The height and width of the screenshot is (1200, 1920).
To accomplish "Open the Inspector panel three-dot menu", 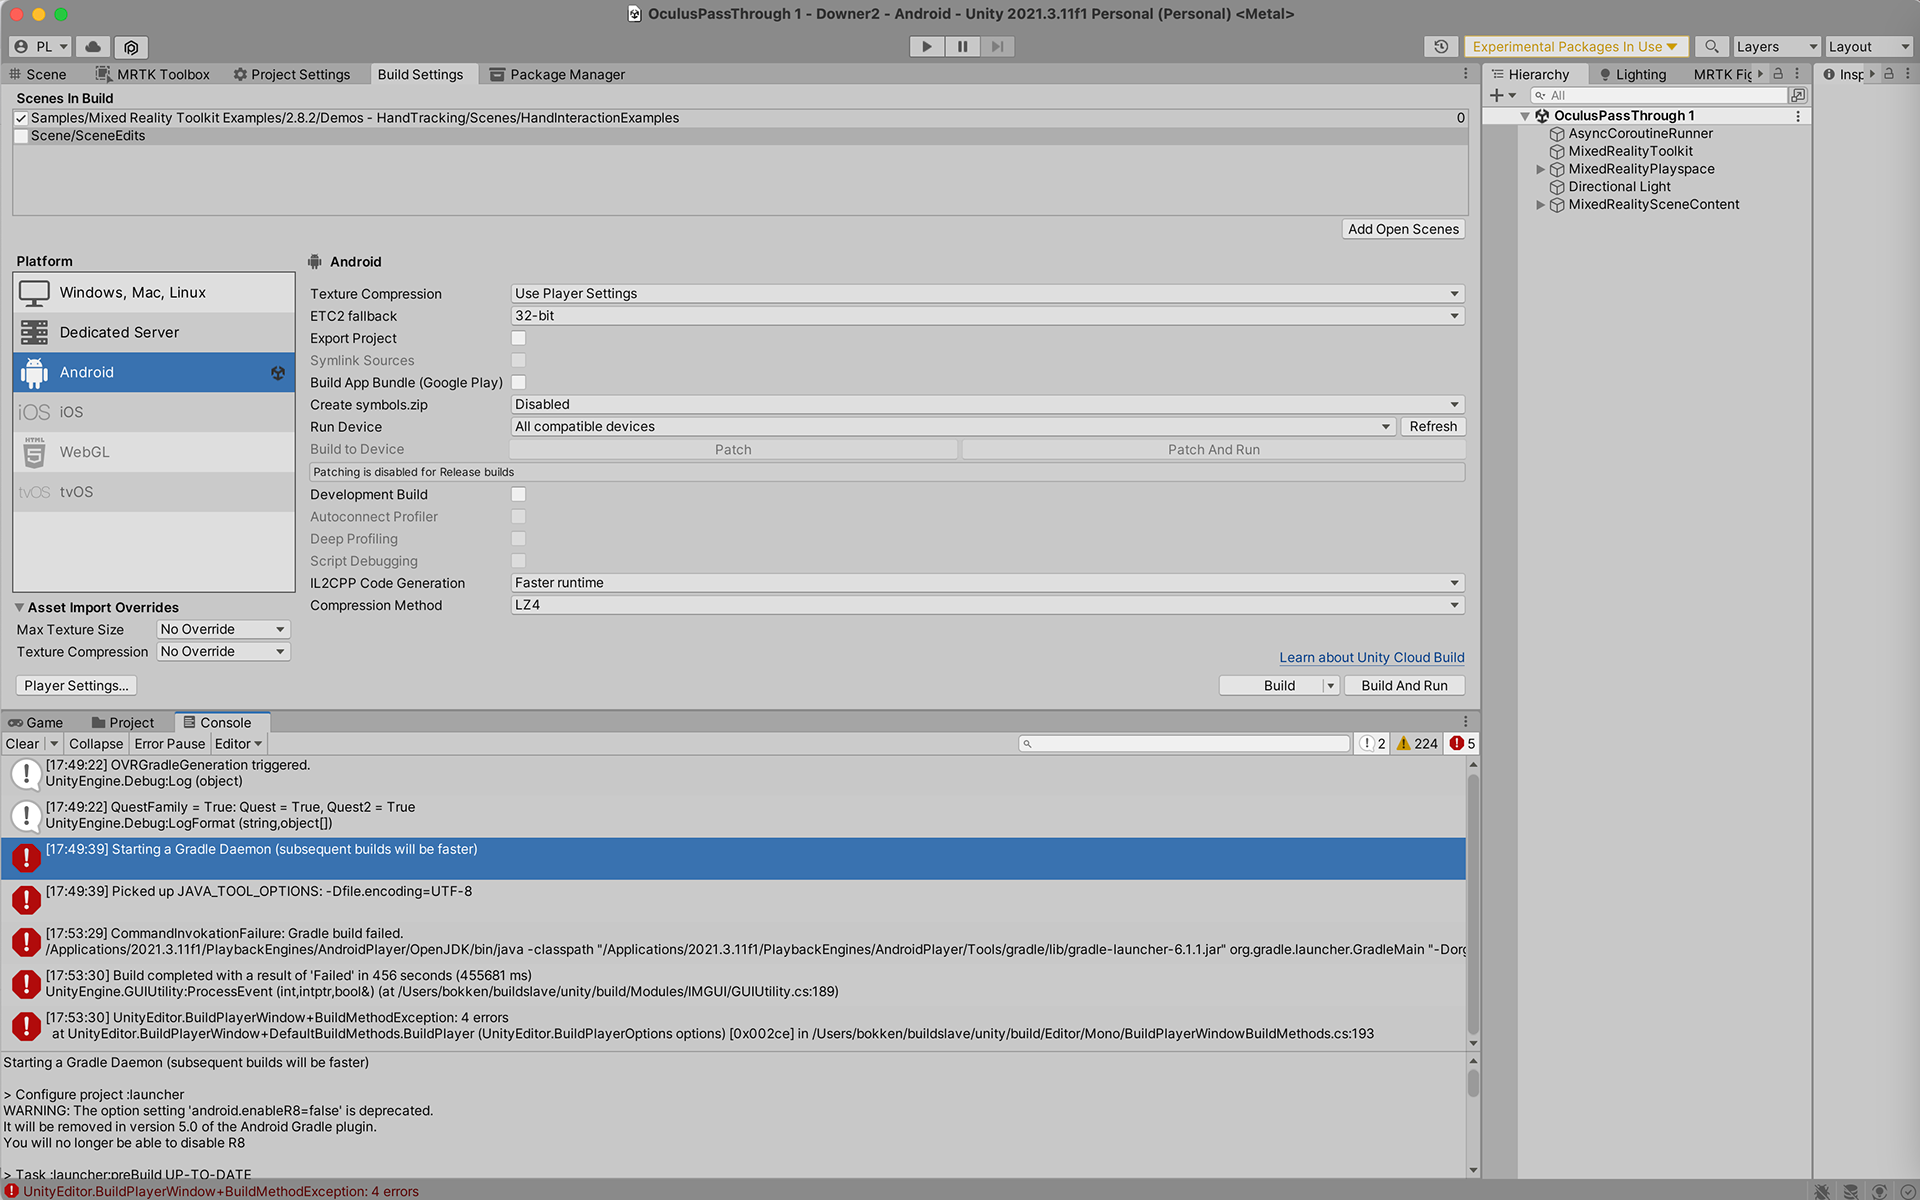I will pyautogui.click(x=1908, y=74).
